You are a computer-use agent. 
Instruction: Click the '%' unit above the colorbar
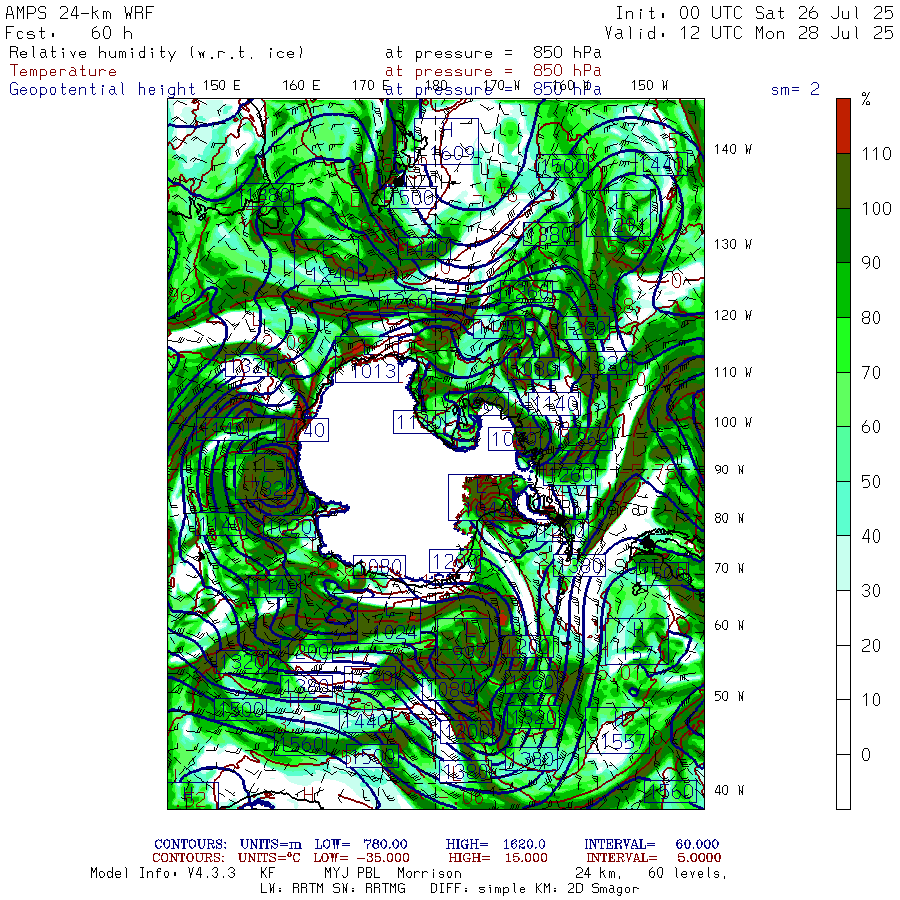pos(866,99)
